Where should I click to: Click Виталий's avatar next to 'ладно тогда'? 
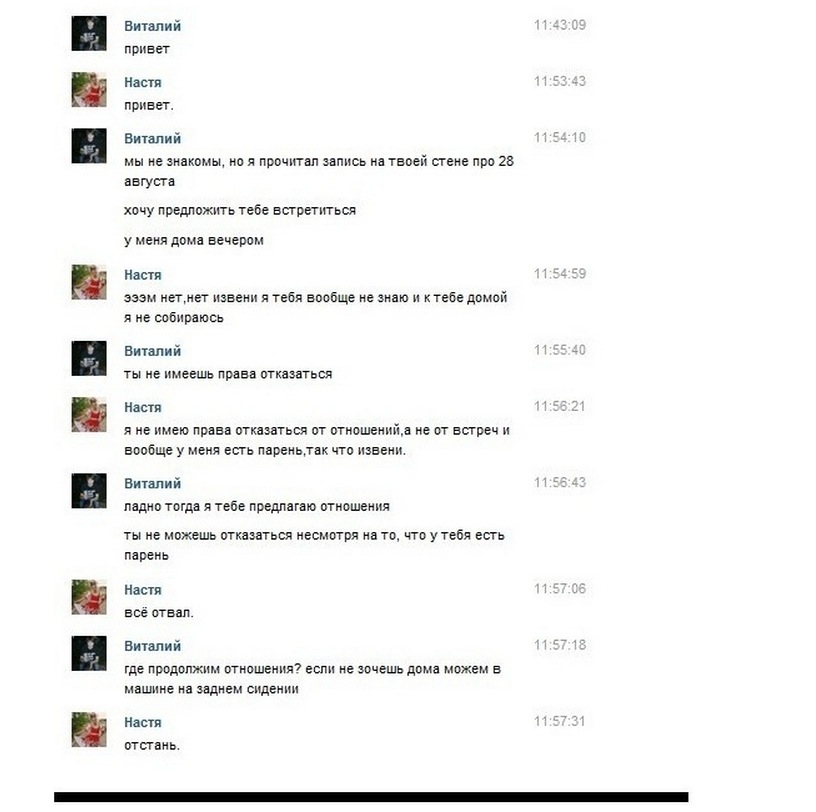point(89,491)
